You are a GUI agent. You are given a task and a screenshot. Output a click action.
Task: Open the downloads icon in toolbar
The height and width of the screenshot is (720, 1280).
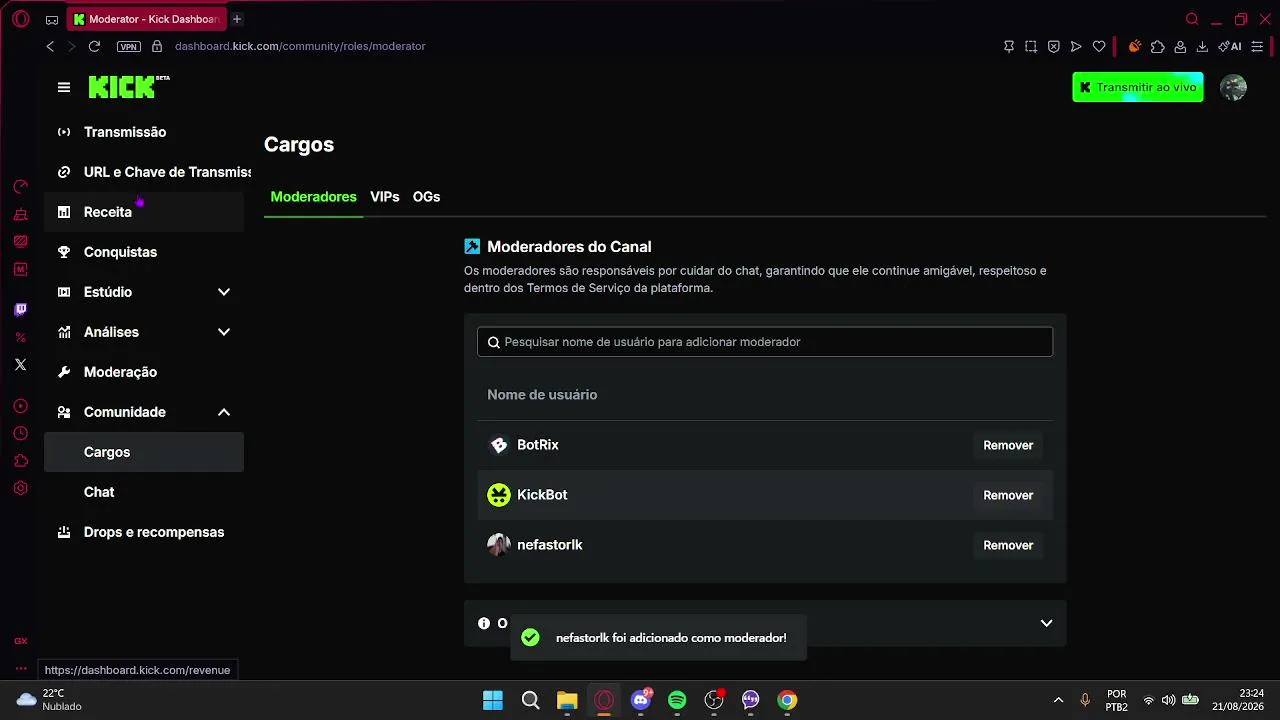(1202, 46)
